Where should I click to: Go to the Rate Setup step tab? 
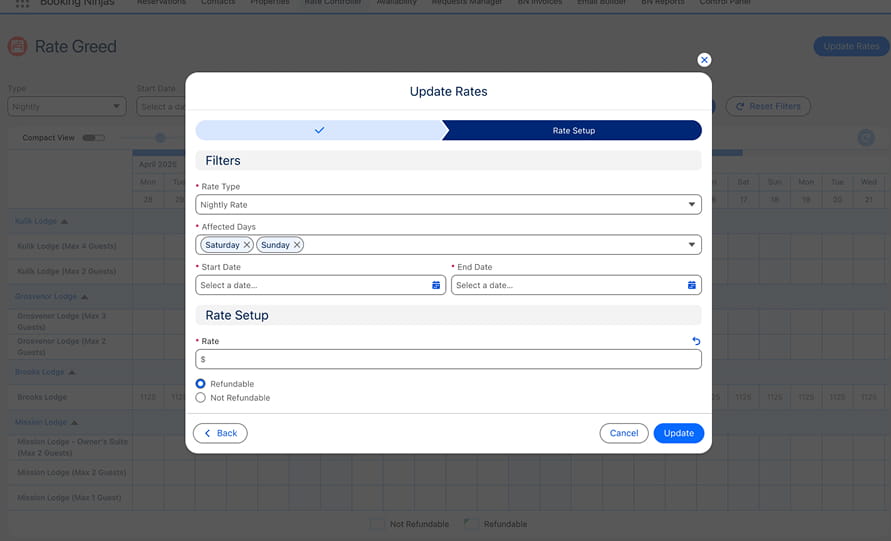click(573, 130)
